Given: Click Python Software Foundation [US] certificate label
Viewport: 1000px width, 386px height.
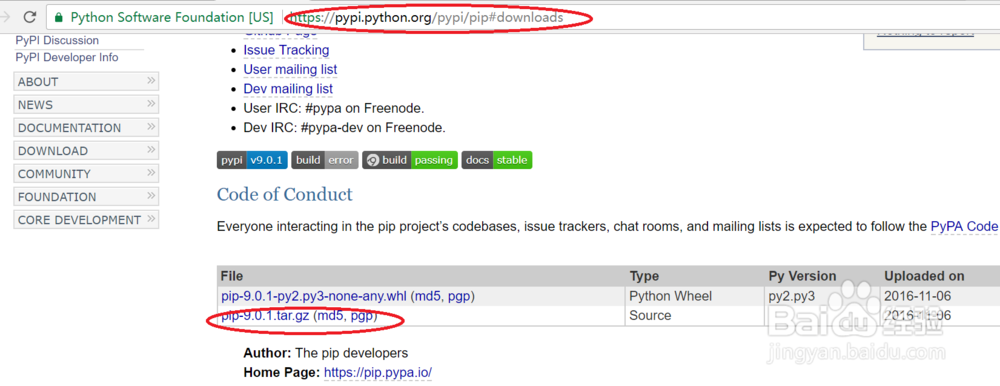Looking at the screenshot, I should (172, 17).
